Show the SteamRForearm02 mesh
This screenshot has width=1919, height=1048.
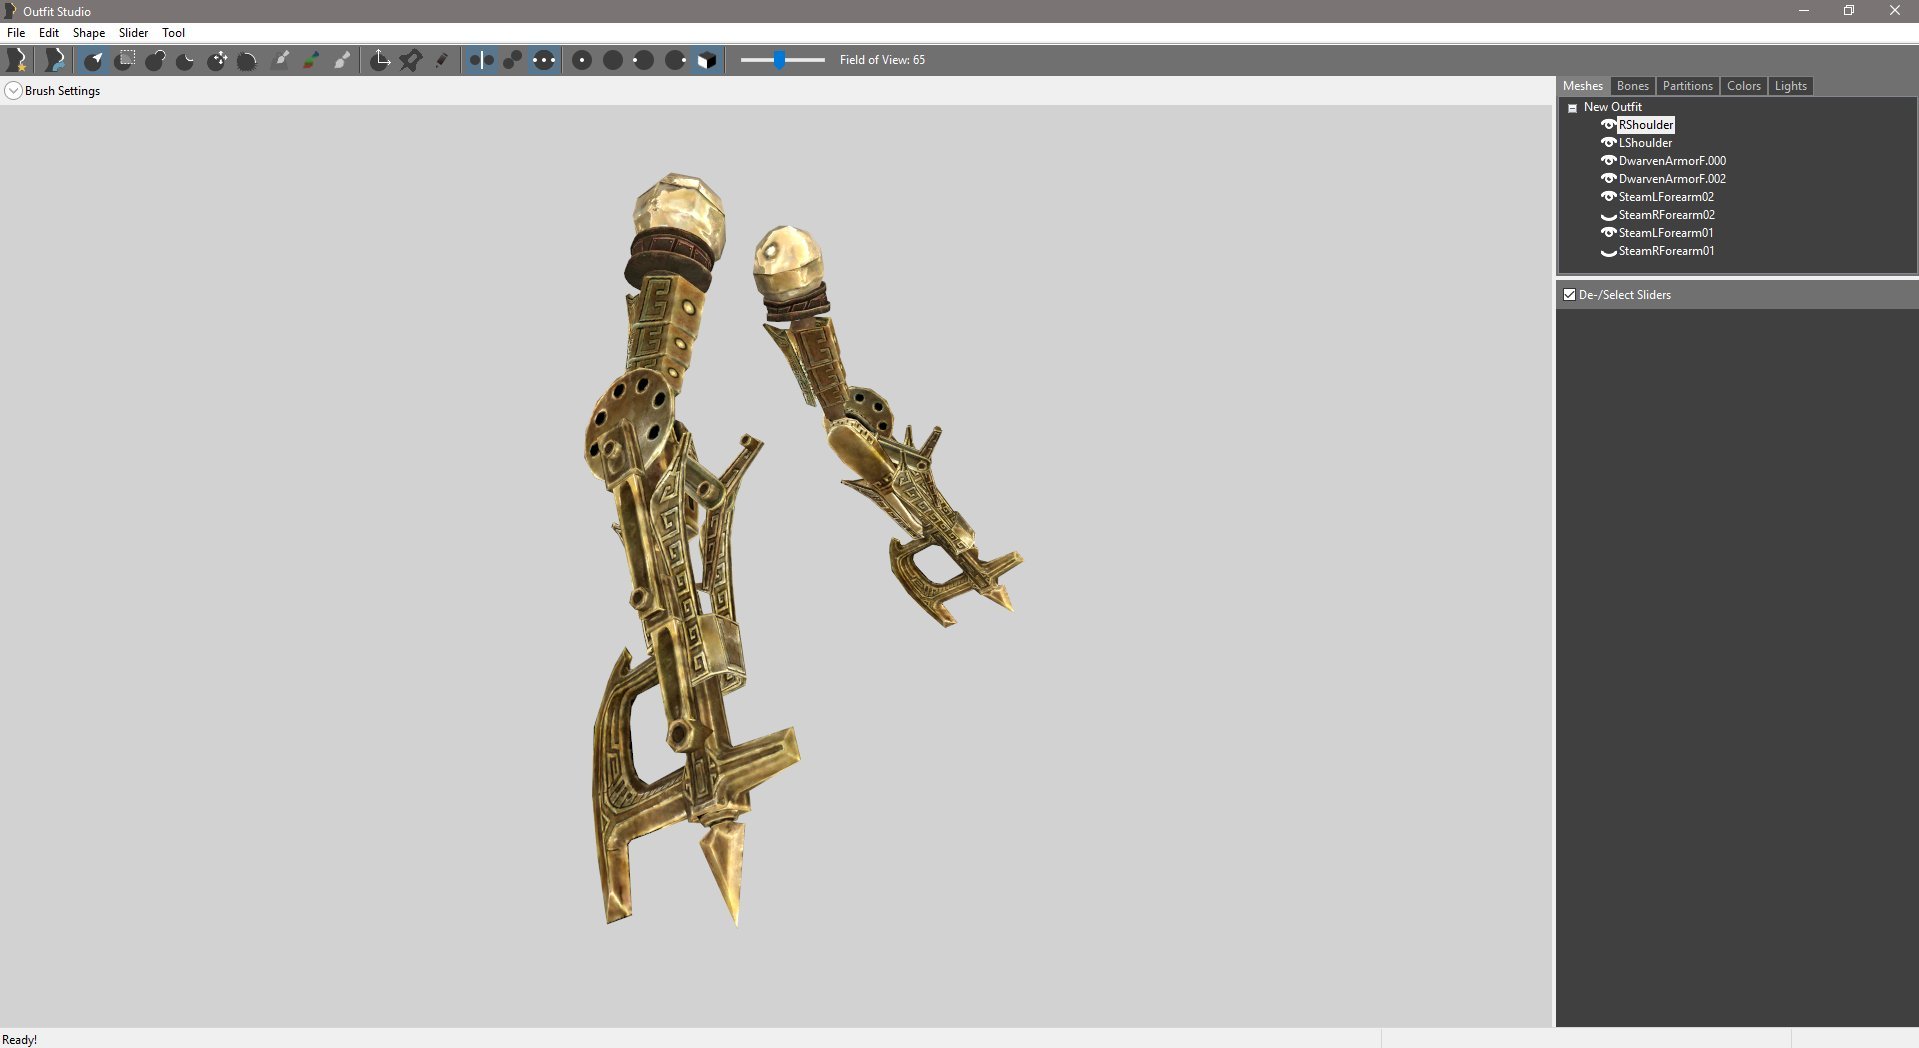tap(1608, 216)
